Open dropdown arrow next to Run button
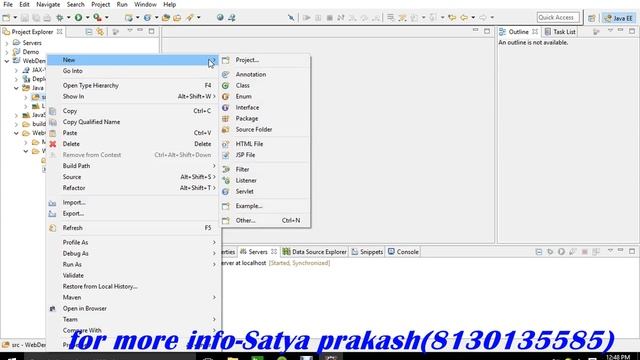Image resolution: width=640 pixels, height=360 pixels. tap(87, 18)
